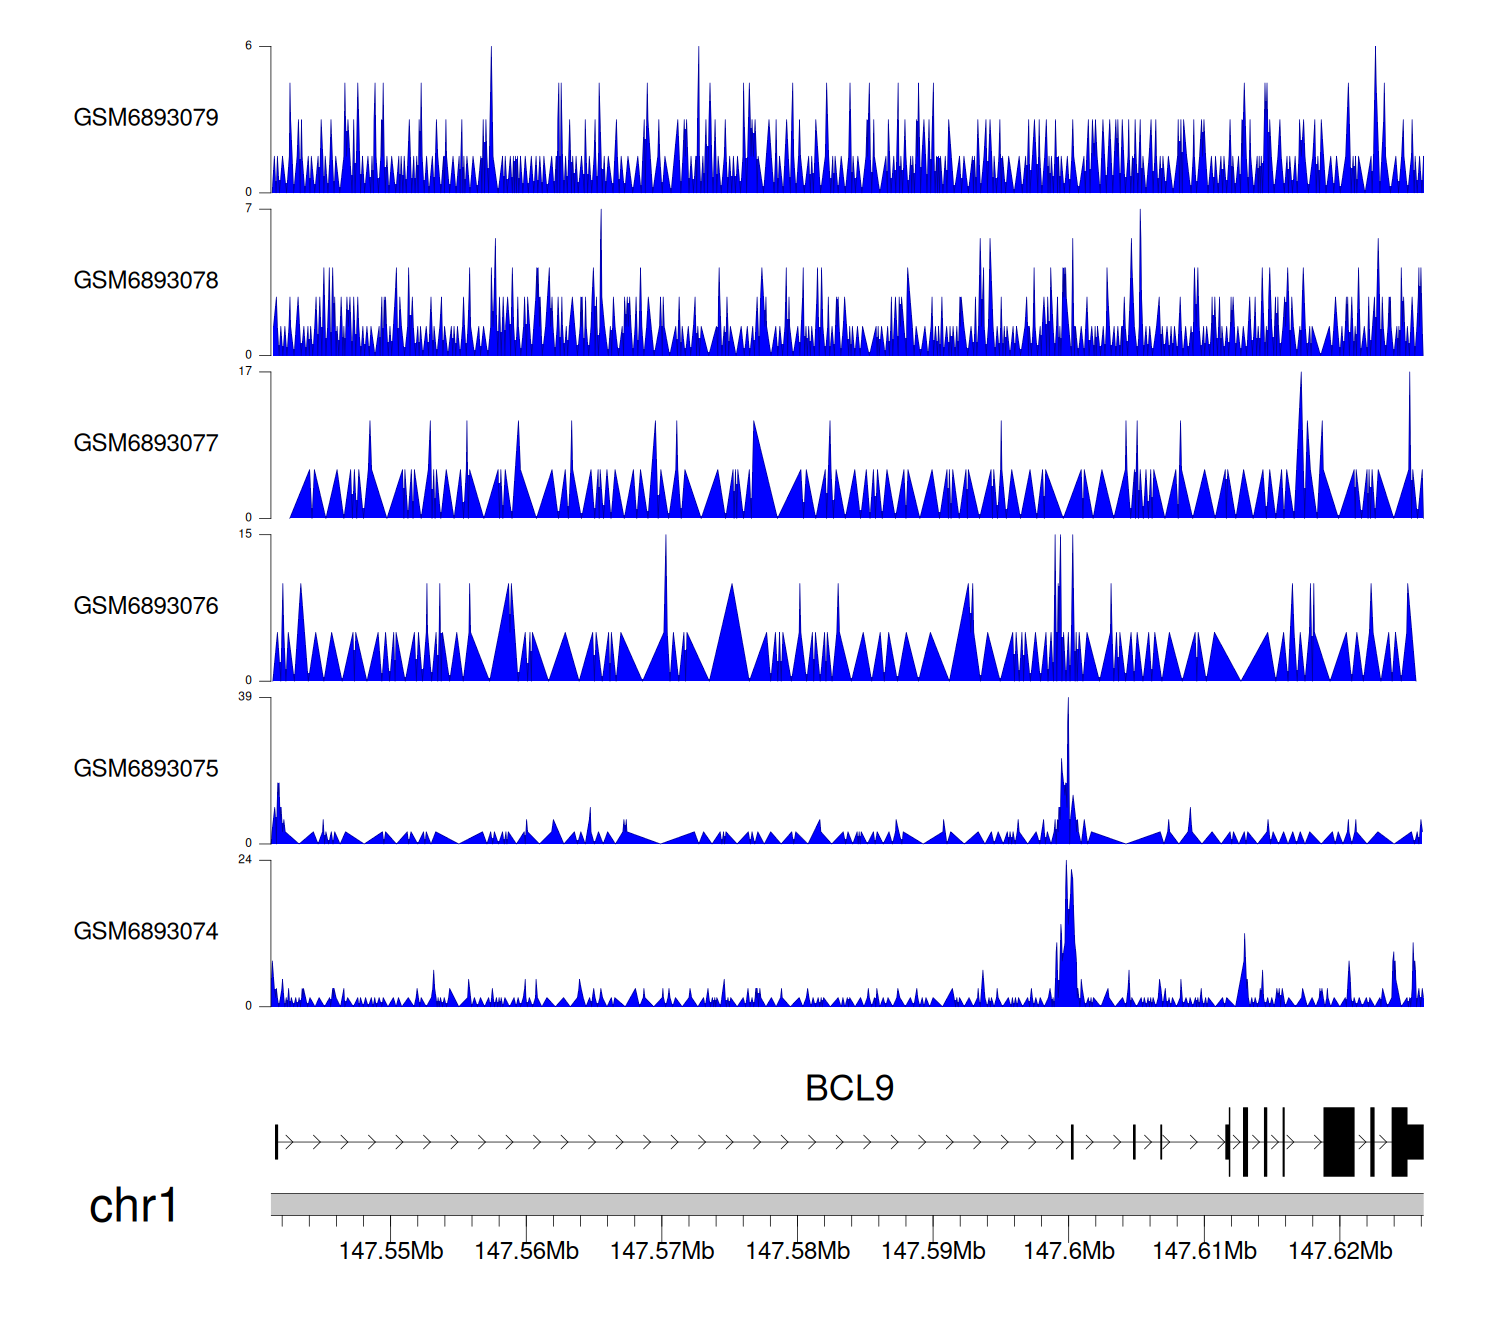Click the GSM6893077 track name
1500x1320 pixels.
pyautogui.click(x=146, y=444)
